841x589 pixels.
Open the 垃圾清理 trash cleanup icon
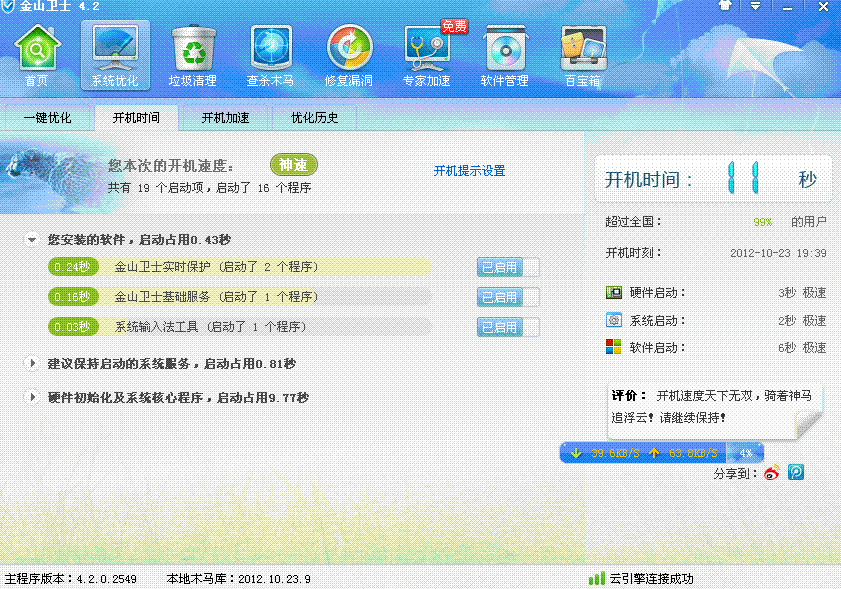[x=193, y=55]
